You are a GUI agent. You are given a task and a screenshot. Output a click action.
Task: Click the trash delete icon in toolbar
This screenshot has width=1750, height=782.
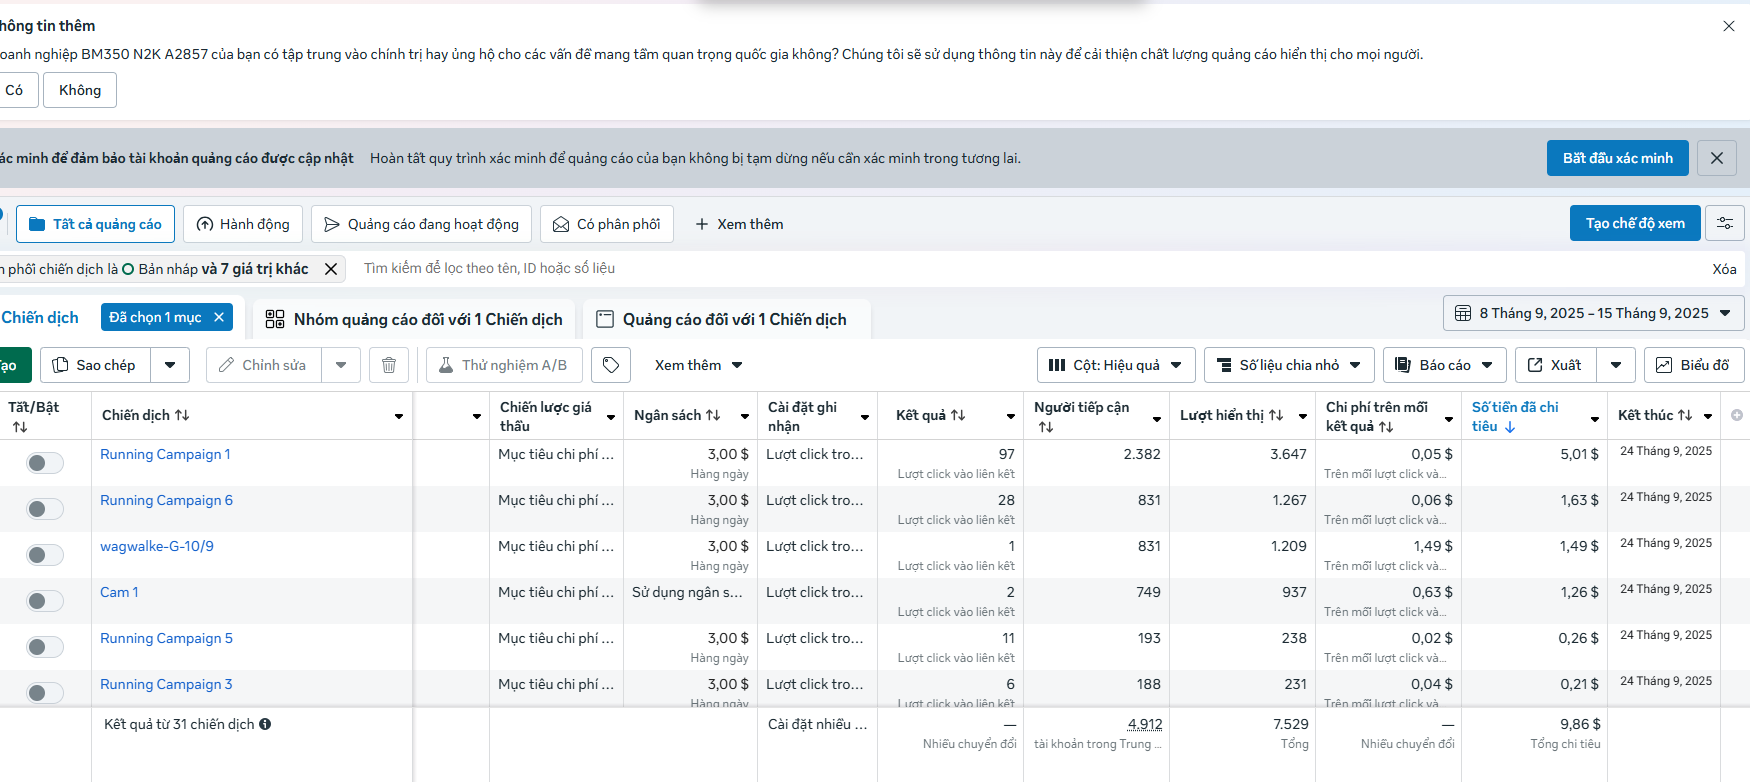click(389, 365)
